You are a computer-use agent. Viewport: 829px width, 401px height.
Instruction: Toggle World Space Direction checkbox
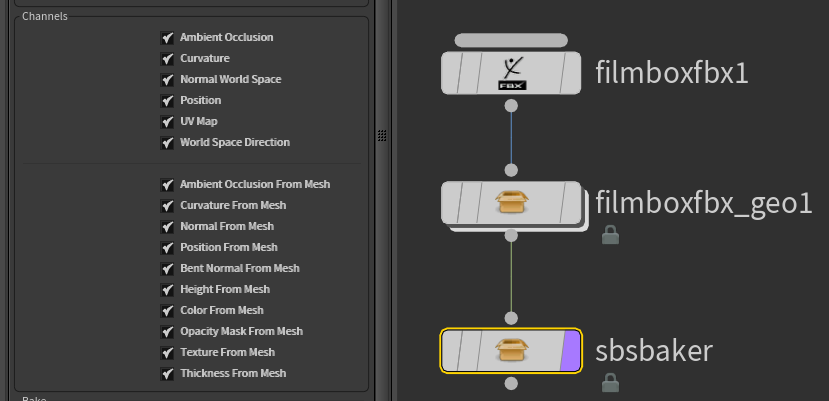[x=167, y=143]
